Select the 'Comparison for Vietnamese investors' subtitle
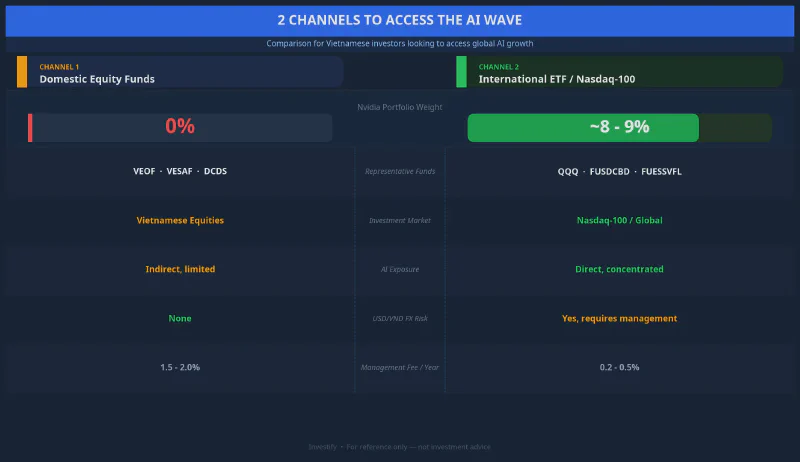 (399, 43)
